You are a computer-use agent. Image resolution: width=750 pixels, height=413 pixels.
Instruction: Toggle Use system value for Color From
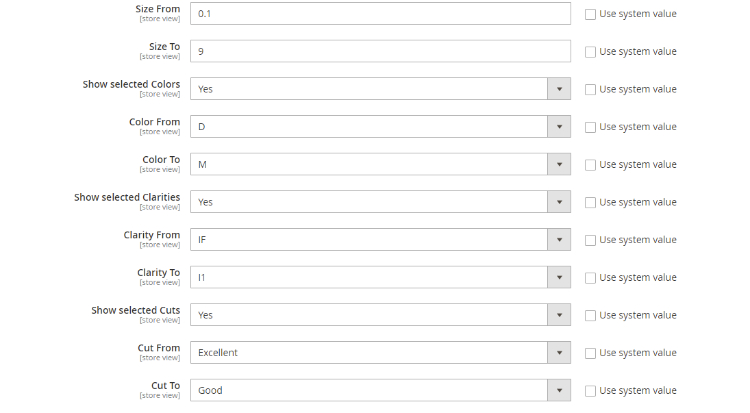coord(590,127)
